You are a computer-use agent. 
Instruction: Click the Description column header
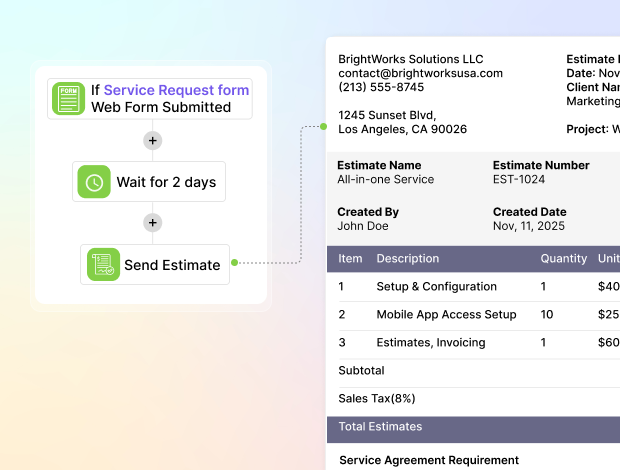[408, 259]
